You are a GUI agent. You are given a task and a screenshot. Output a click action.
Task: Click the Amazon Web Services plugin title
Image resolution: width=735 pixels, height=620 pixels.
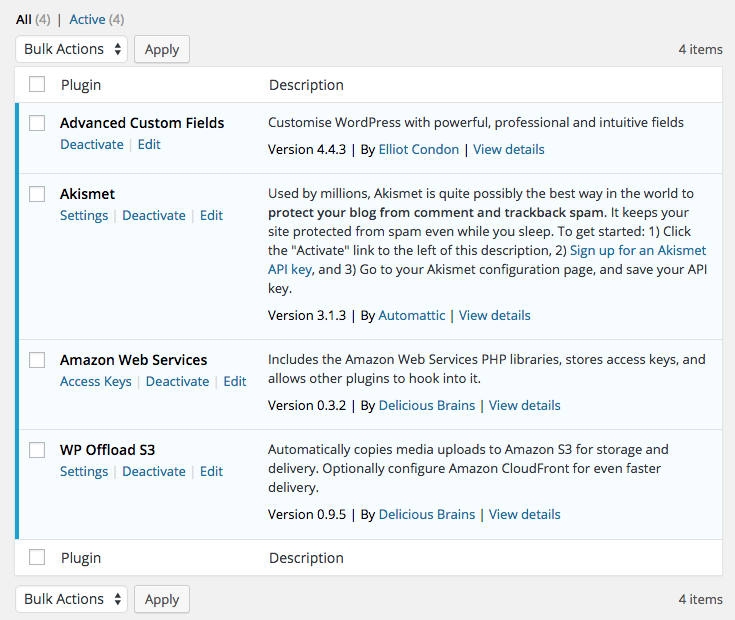pos(134,360)
